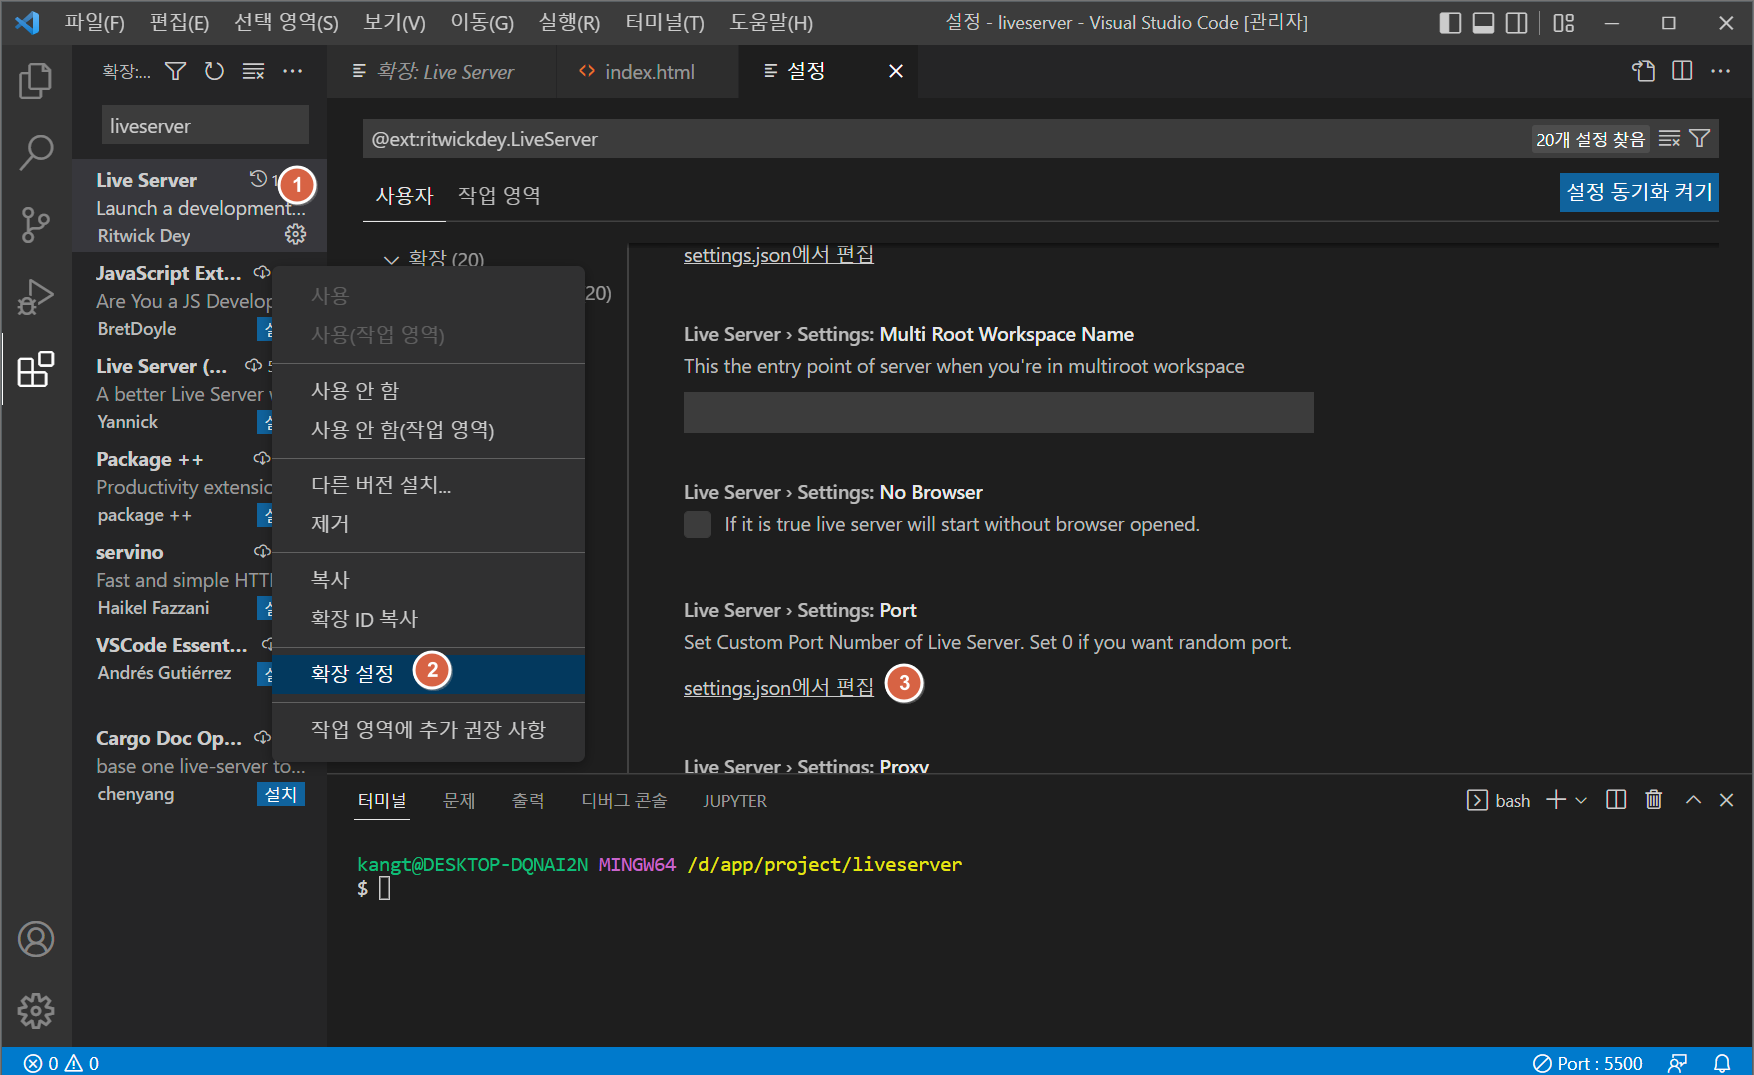Image resolution: width=1754 pixels, height=1075 pixels.
Task: Clear extensions search results icon
Action: [x=253, y=71]
